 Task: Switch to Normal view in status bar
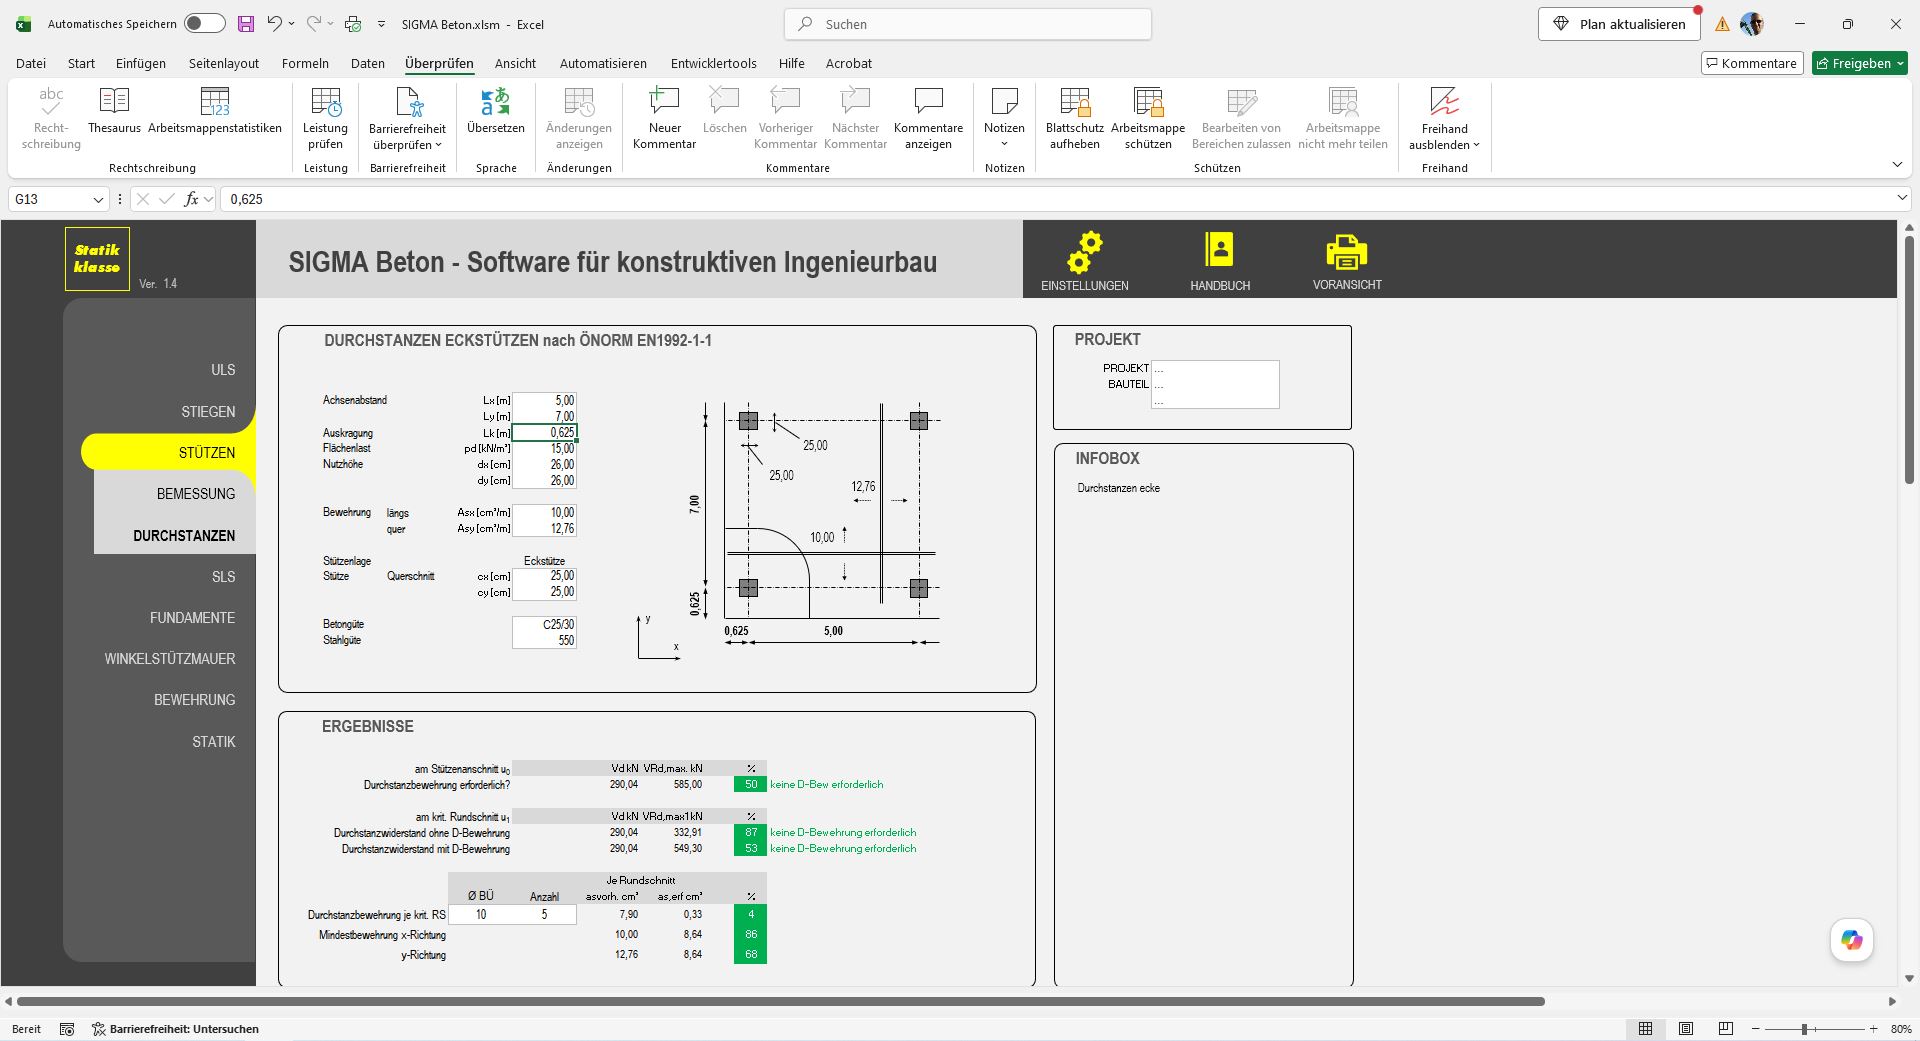click(1645, 1028)
